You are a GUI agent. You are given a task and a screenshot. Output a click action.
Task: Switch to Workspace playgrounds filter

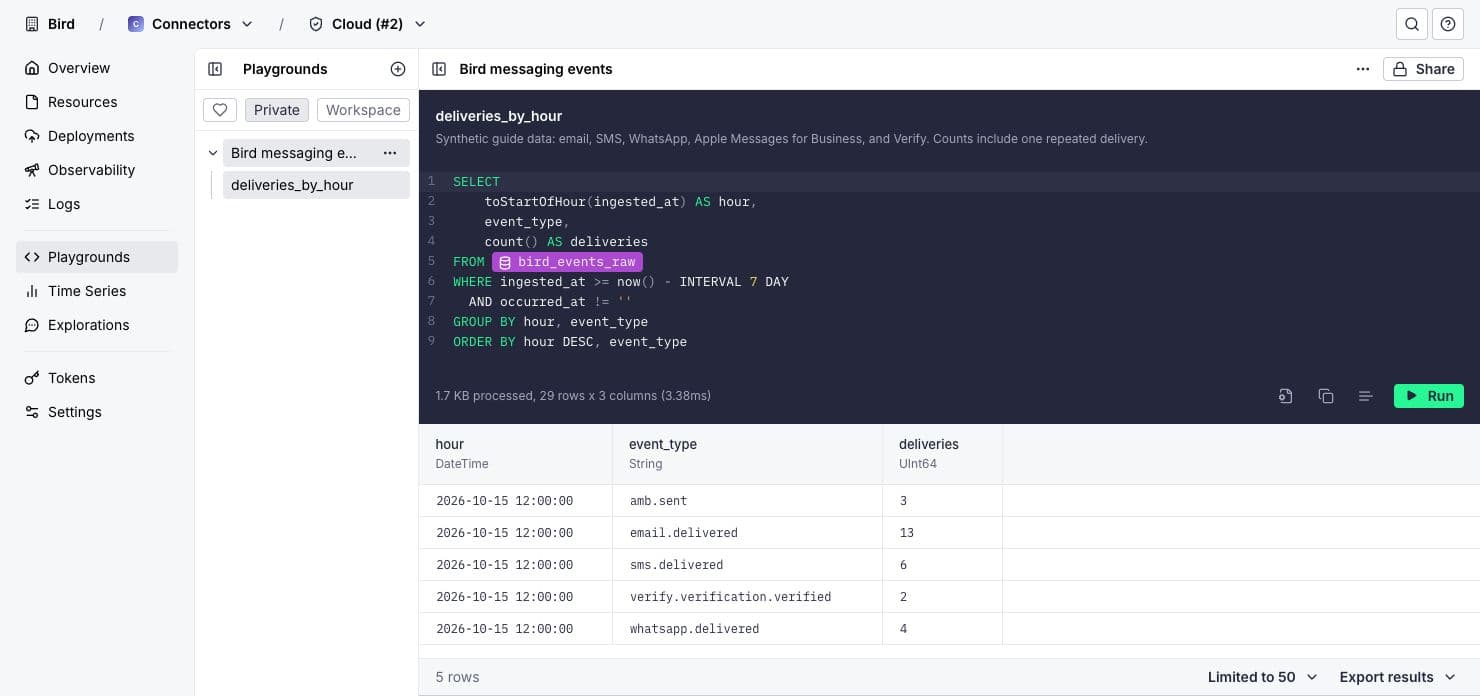[363, 110]
